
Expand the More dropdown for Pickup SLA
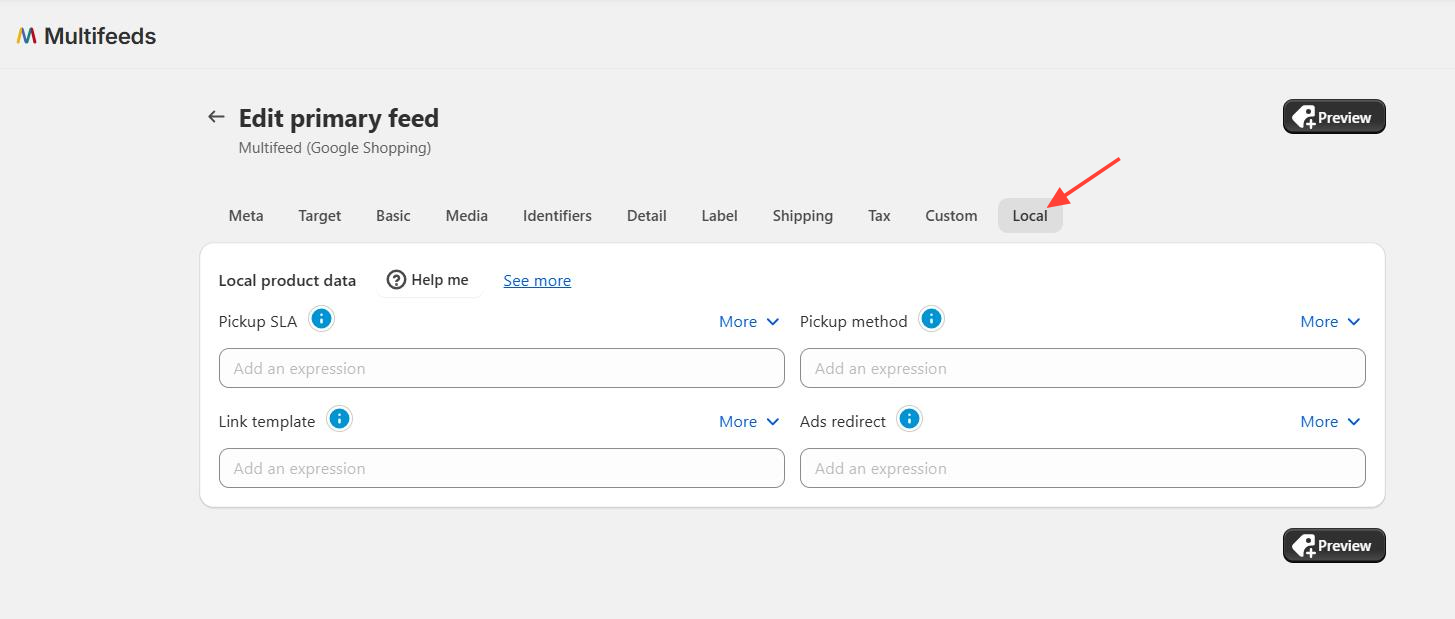pyautogui.click(x=749, y=322)
